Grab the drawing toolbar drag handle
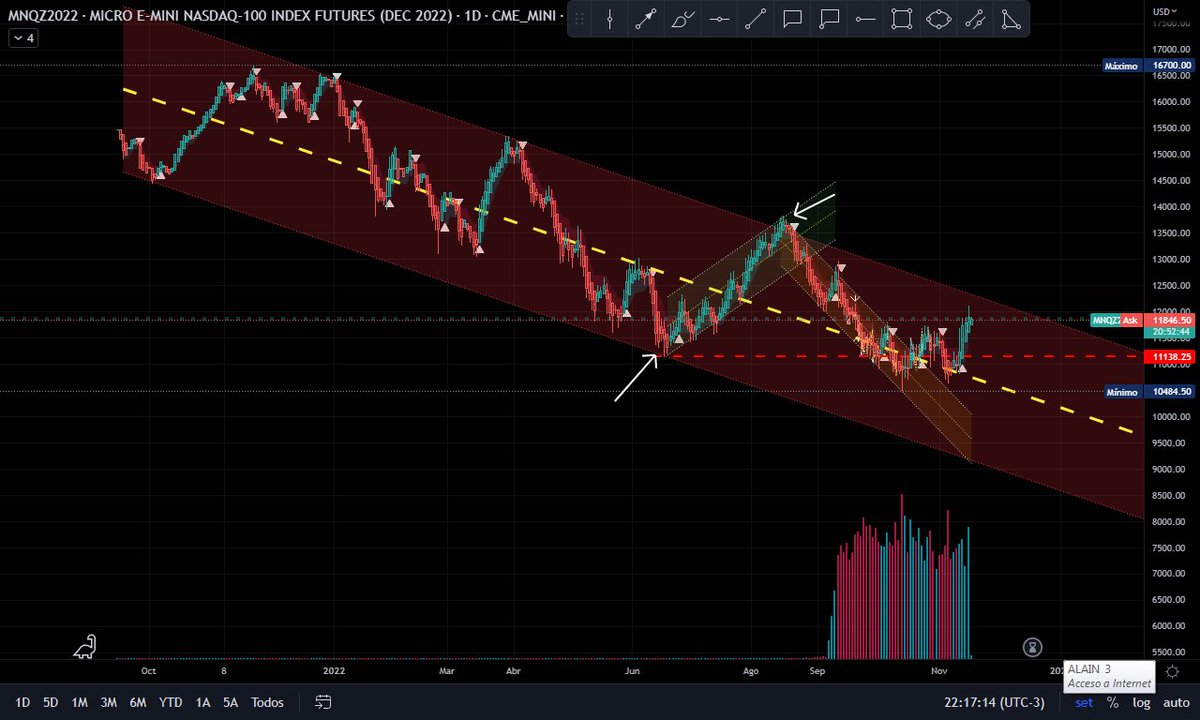1200x720 pixels. 579,19
